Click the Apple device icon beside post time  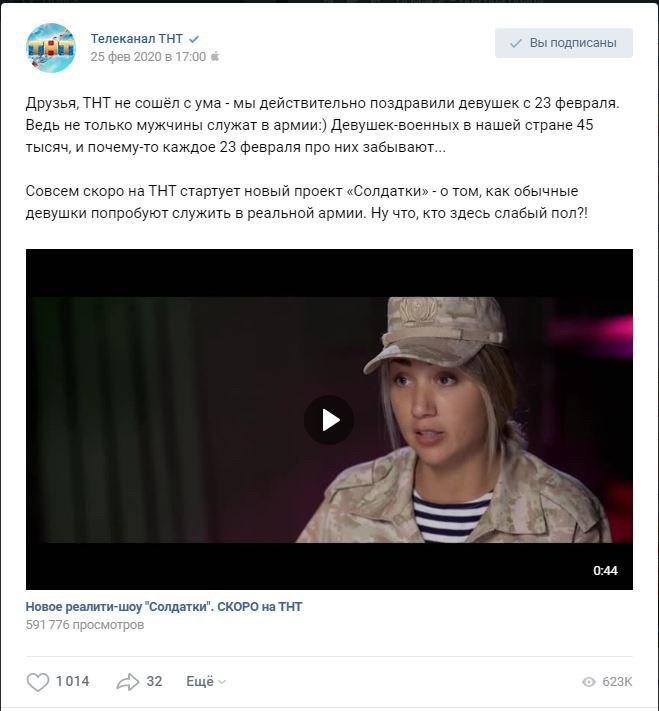pos(215,56)
